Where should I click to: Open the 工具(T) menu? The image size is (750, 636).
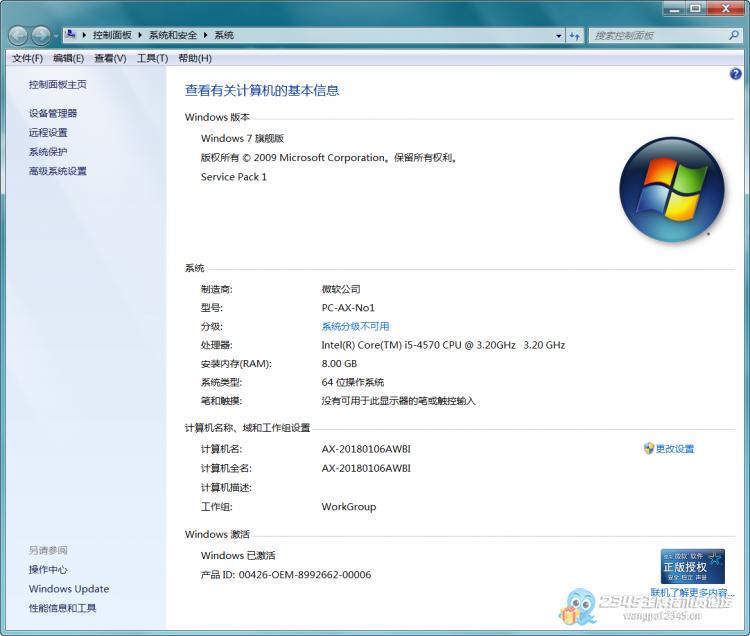click(152, 58)
